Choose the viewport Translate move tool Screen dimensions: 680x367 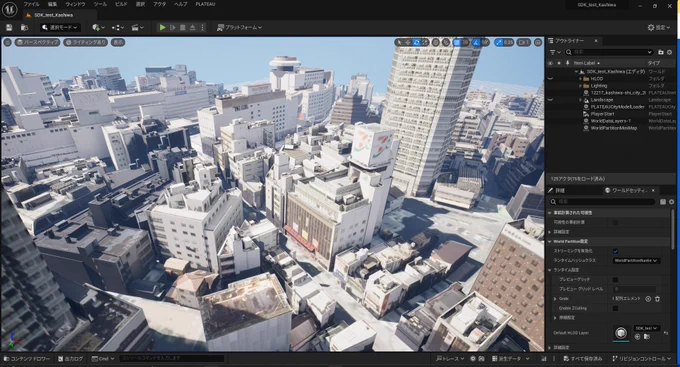click(408, 42)
